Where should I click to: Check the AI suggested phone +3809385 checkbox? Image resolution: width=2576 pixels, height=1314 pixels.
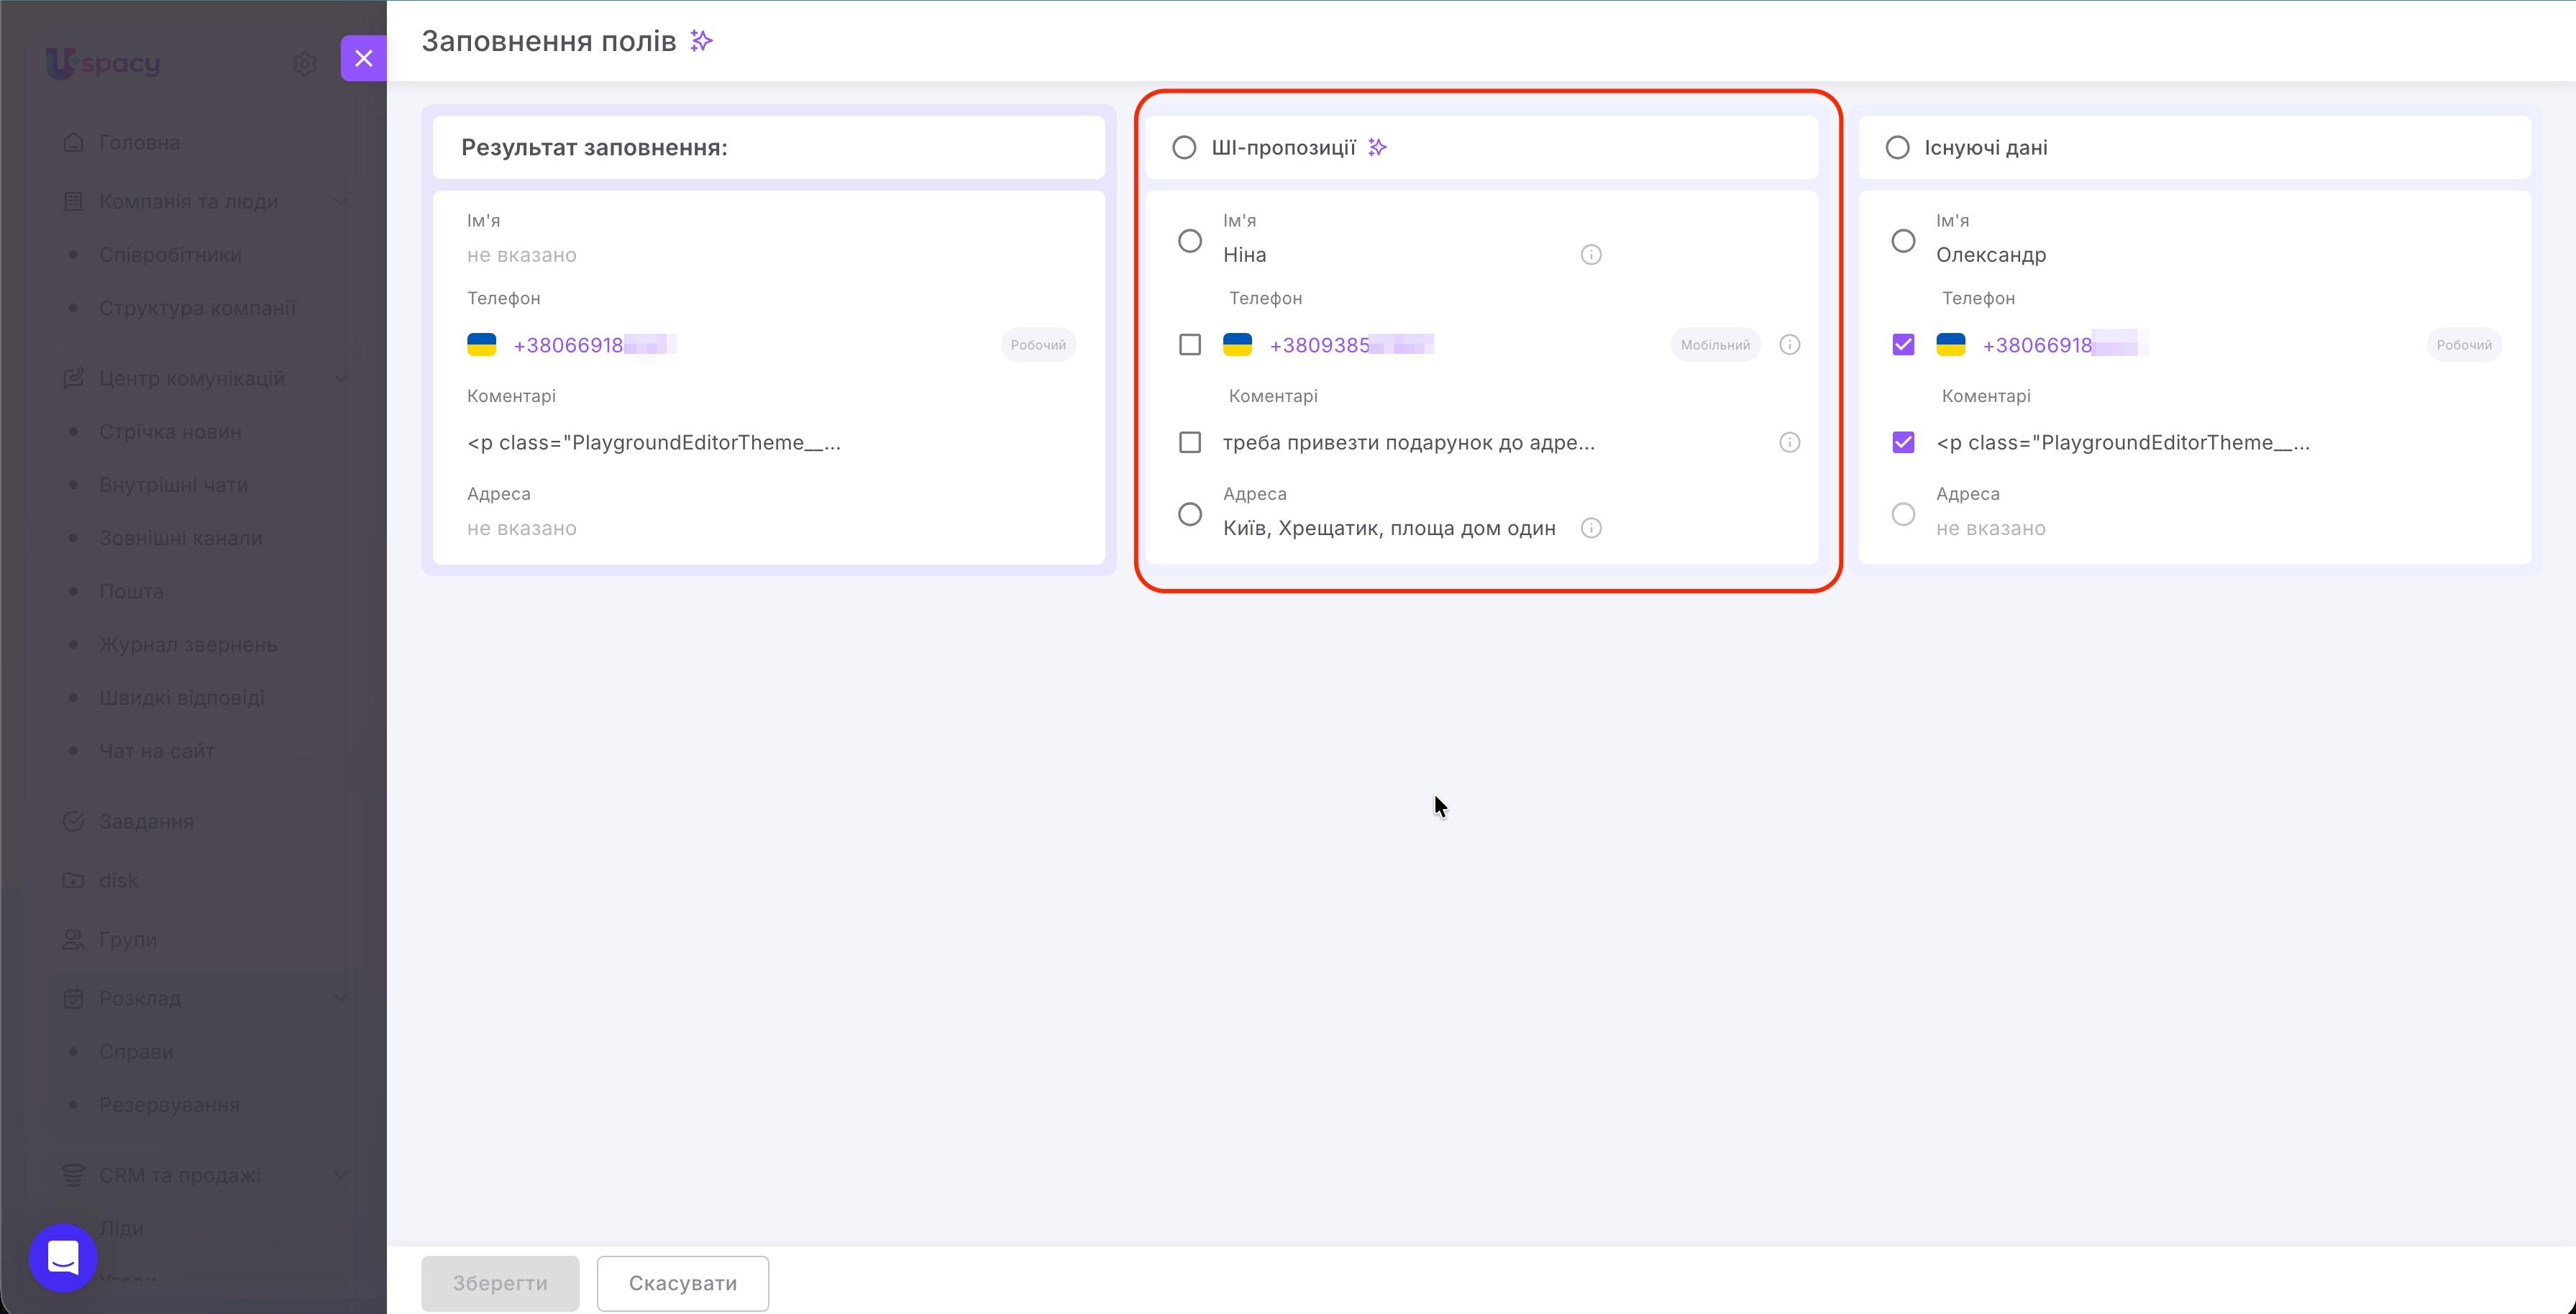coord(1190,345)
